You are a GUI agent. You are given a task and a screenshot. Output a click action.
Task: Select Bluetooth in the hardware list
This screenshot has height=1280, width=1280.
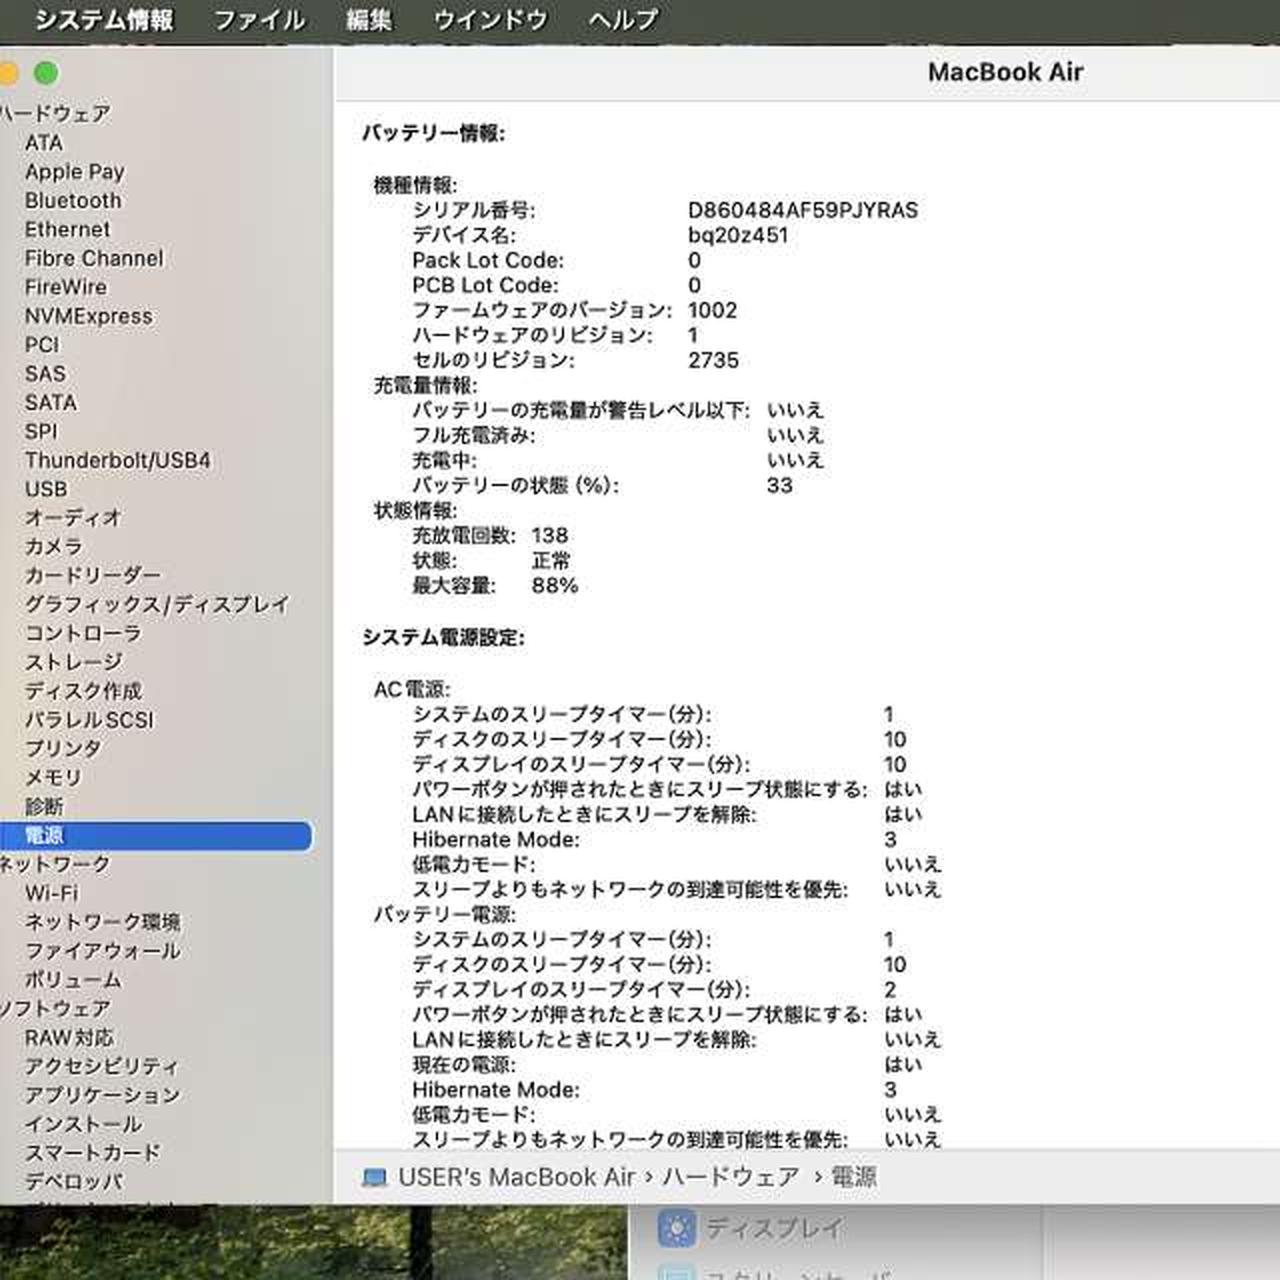[x=73, y=201]
